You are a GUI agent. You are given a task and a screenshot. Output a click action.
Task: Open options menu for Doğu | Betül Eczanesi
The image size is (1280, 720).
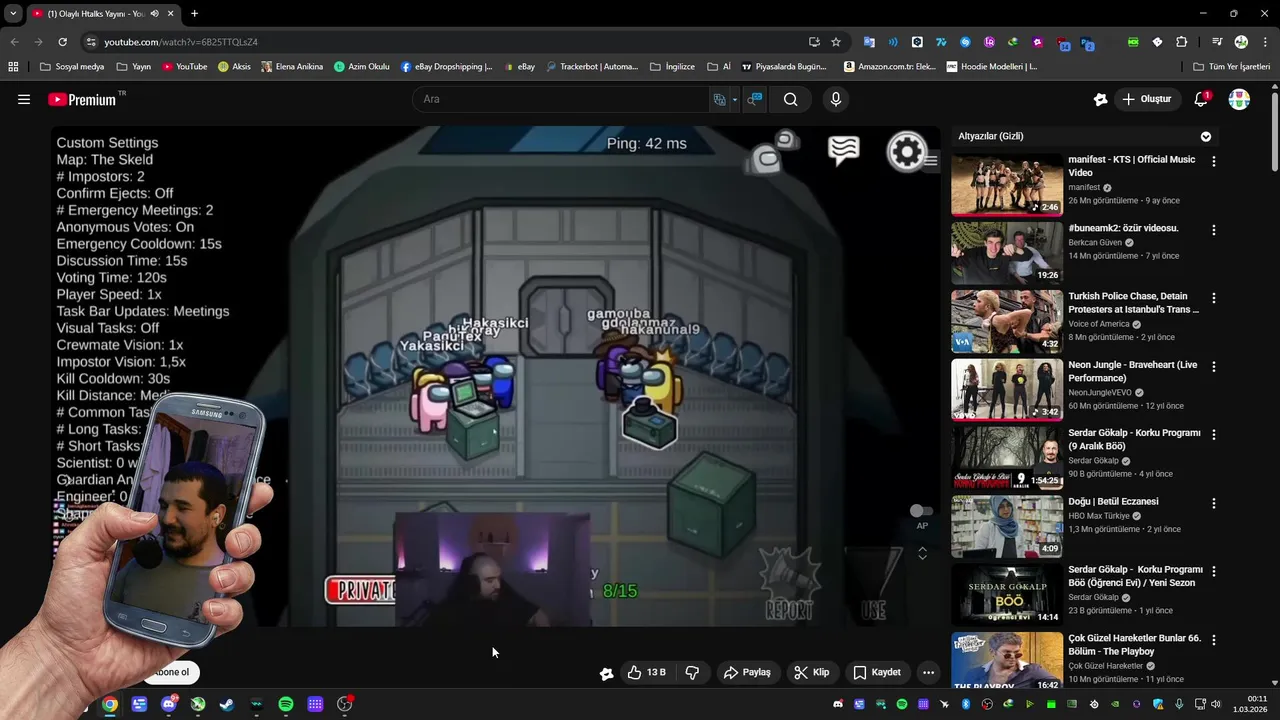point(1214,503)
